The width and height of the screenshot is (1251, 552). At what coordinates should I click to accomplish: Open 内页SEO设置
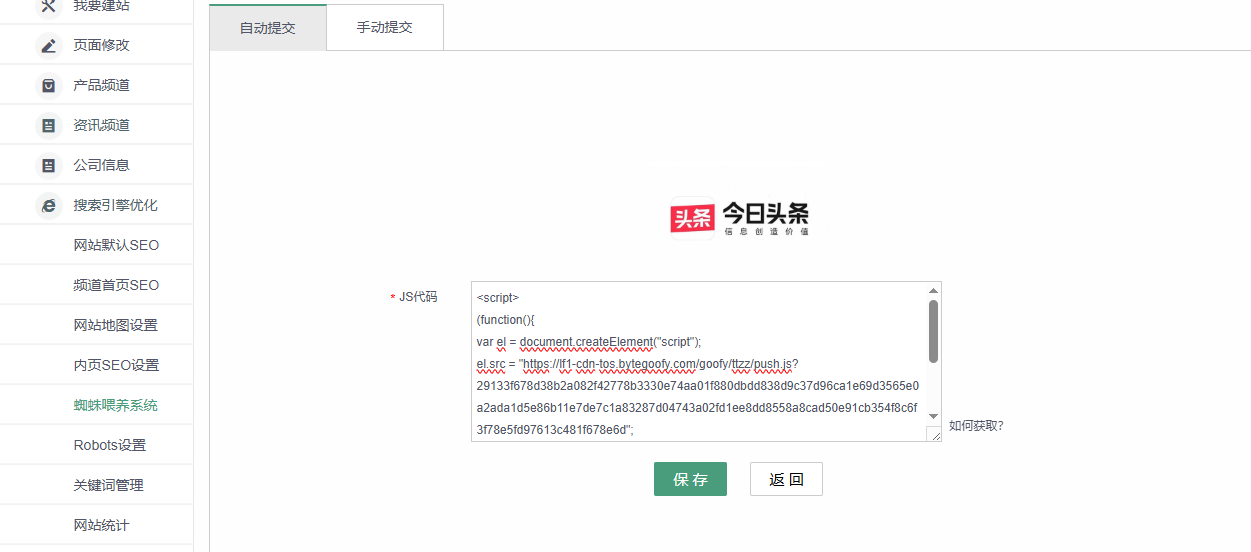point(116,365)
